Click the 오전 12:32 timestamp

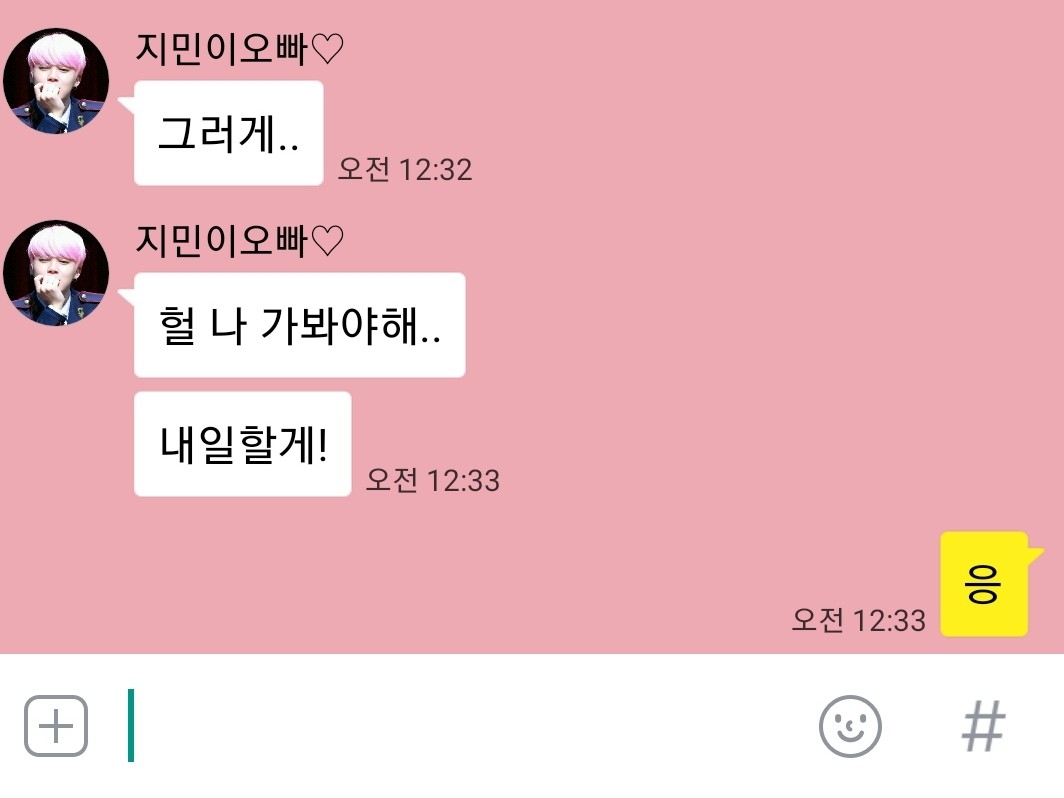coord(405,169)
